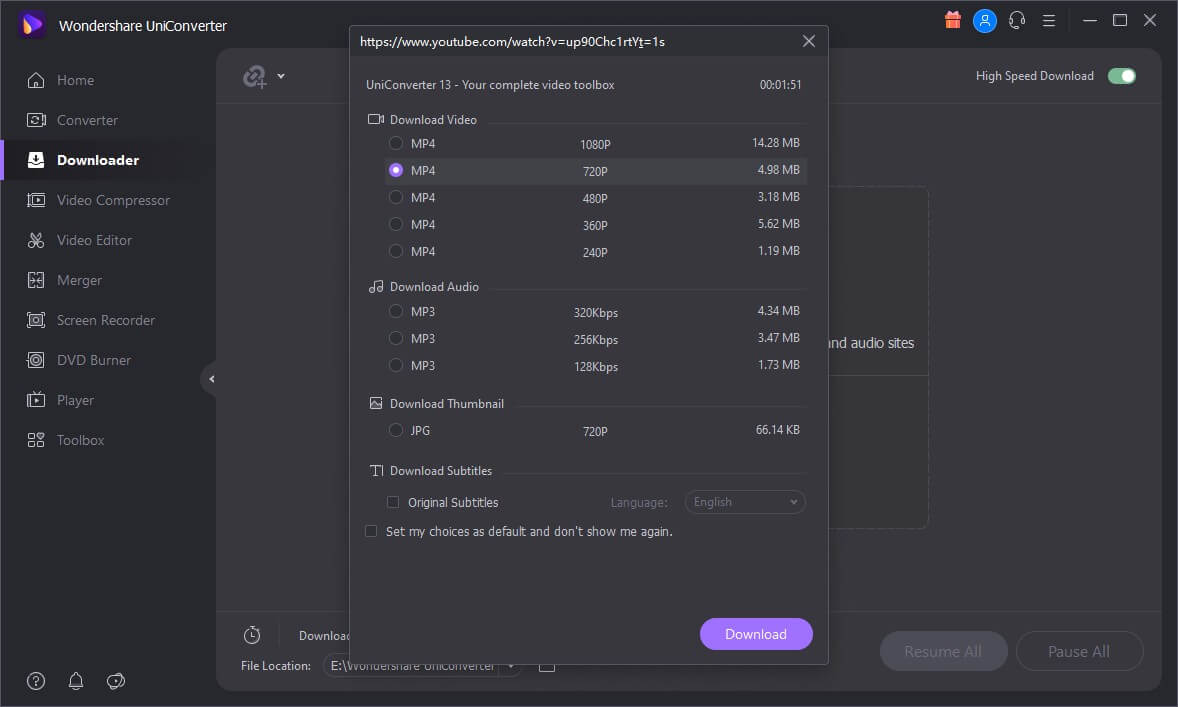Click the Download Audio section heading
1178x707 pixels.
click(x=434, y=287)
